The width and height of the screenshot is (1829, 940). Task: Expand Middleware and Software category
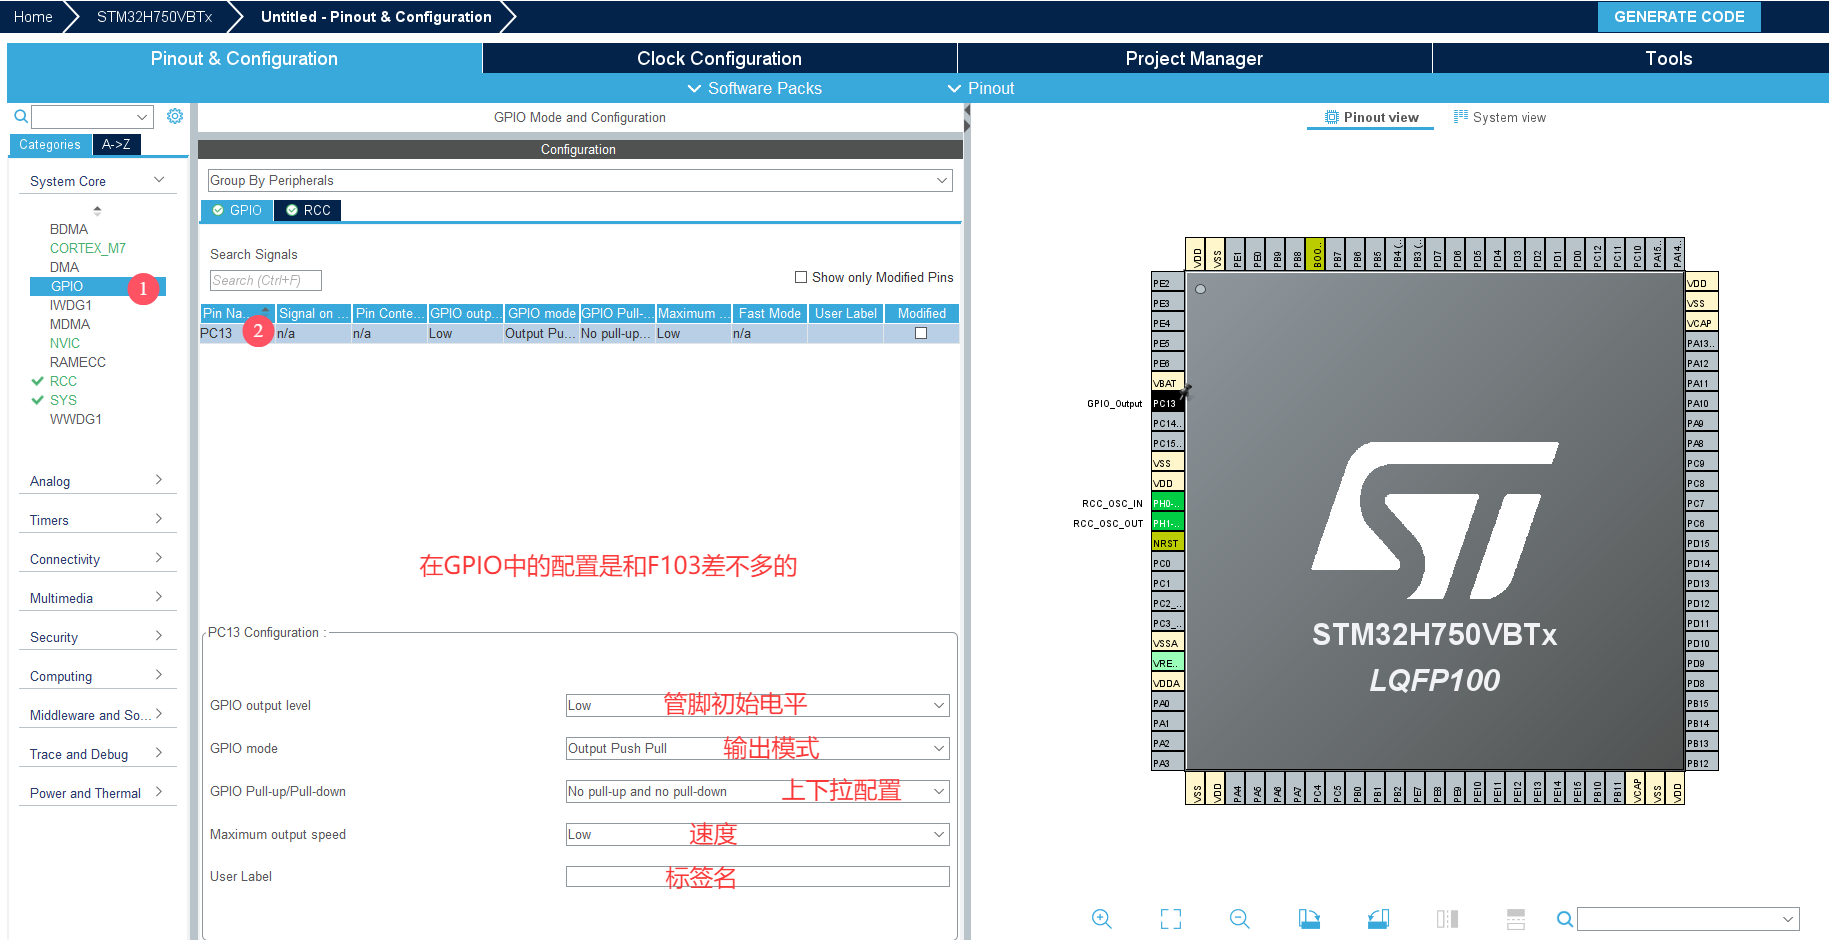pyautogui.click(x=97, y=715)
